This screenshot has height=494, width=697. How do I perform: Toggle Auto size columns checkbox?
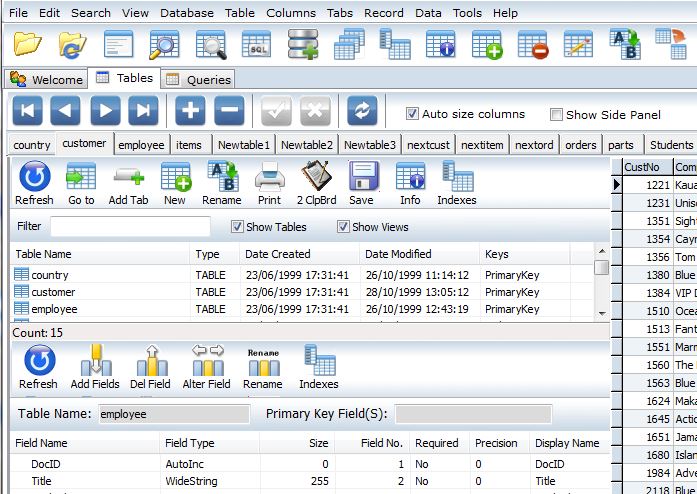pyautogui.click(x=412, y=114)
